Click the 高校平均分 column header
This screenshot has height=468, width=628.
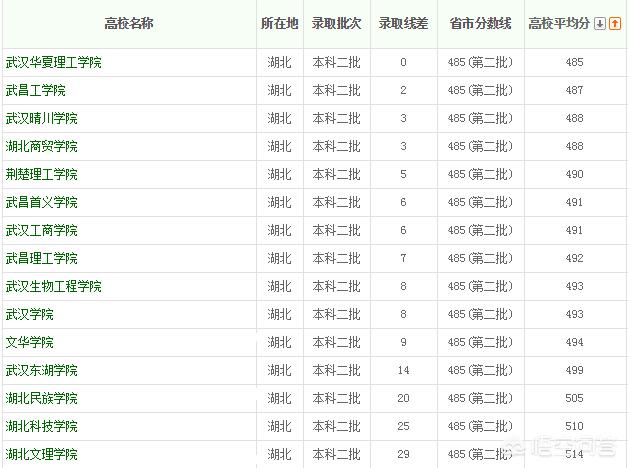(x=559, y=24)
